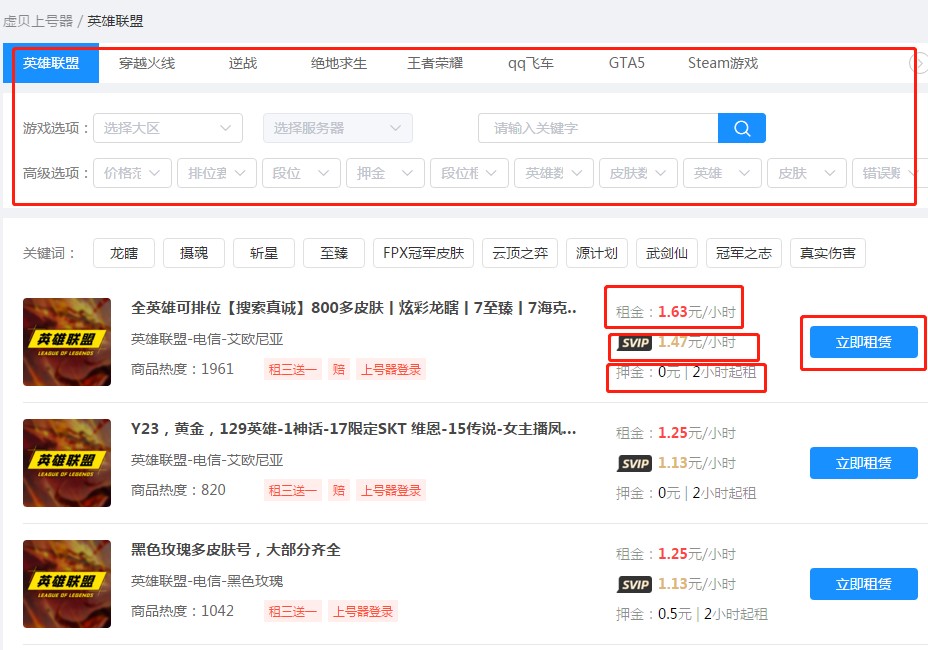Click the SVIP badge of the 800多皮肤 listing
Viewport: 928px width, 650px height.
click(x=634, y=343)
